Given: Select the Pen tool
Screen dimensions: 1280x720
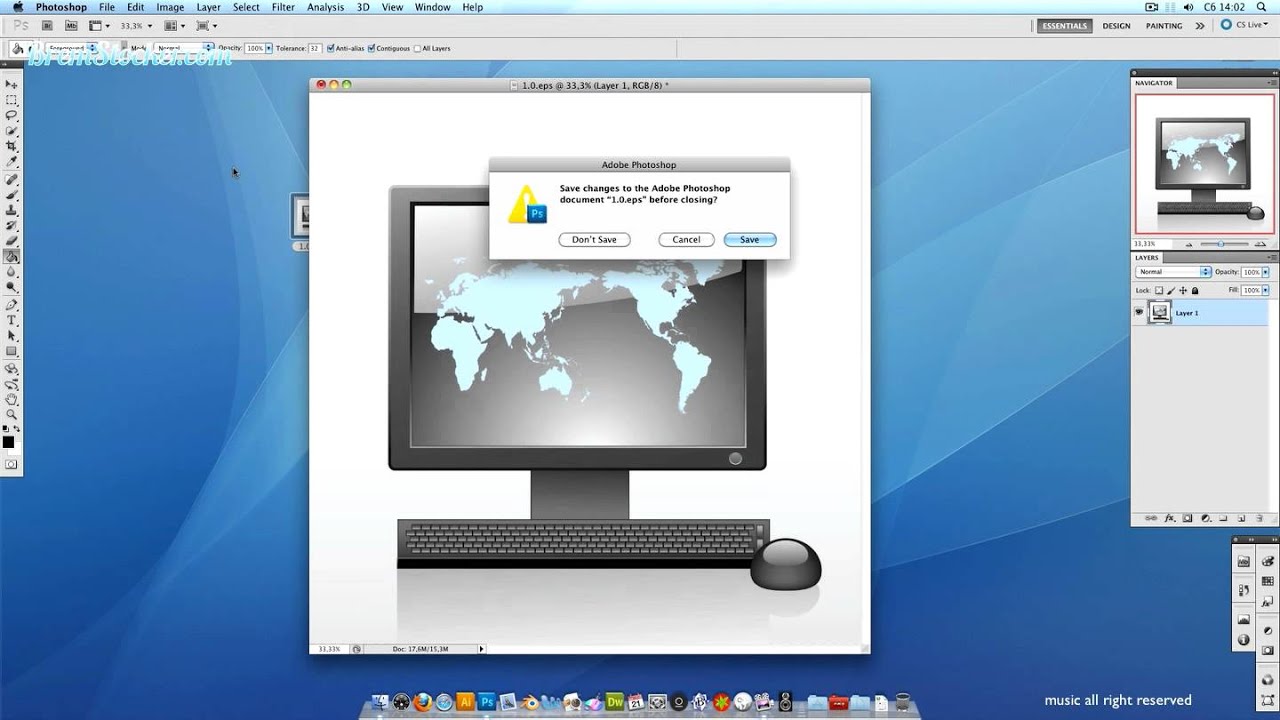Looking at the screenshot, I should click(x=12, y=305).
